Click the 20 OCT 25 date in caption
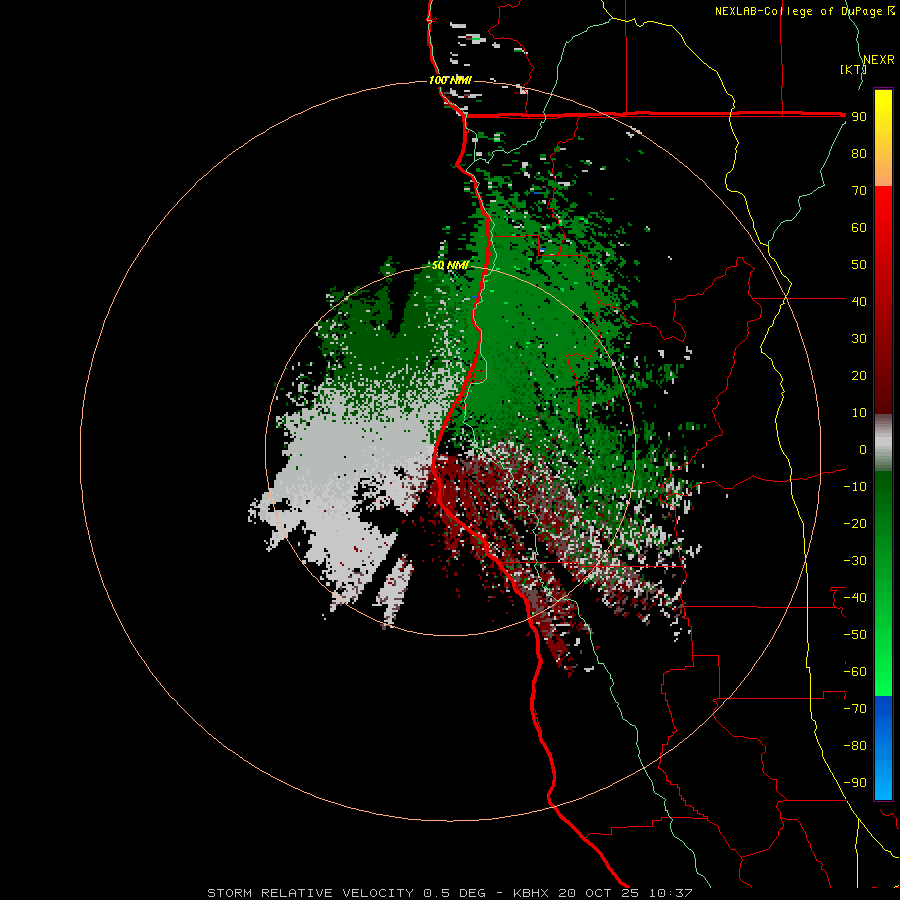 pyautogui.click(x=599, y=893)
